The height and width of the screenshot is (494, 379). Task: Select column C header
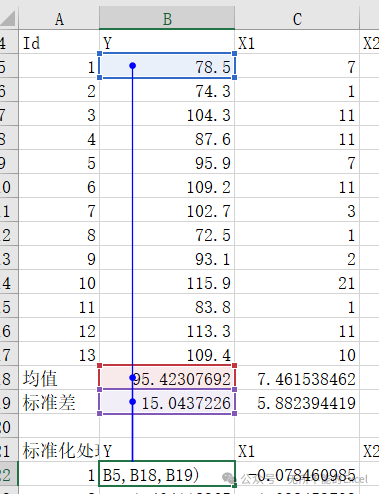pyautogui.click(x=297, y=19)
